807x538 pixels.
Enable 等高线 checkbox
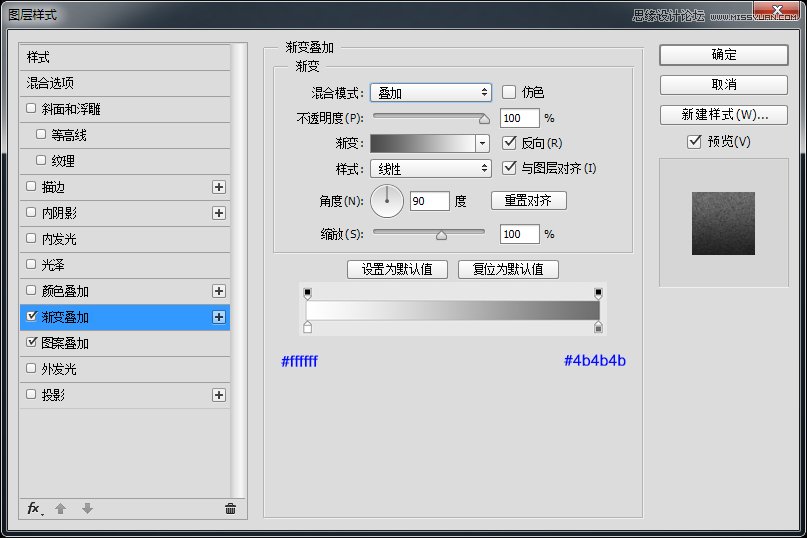coord(41,134)
